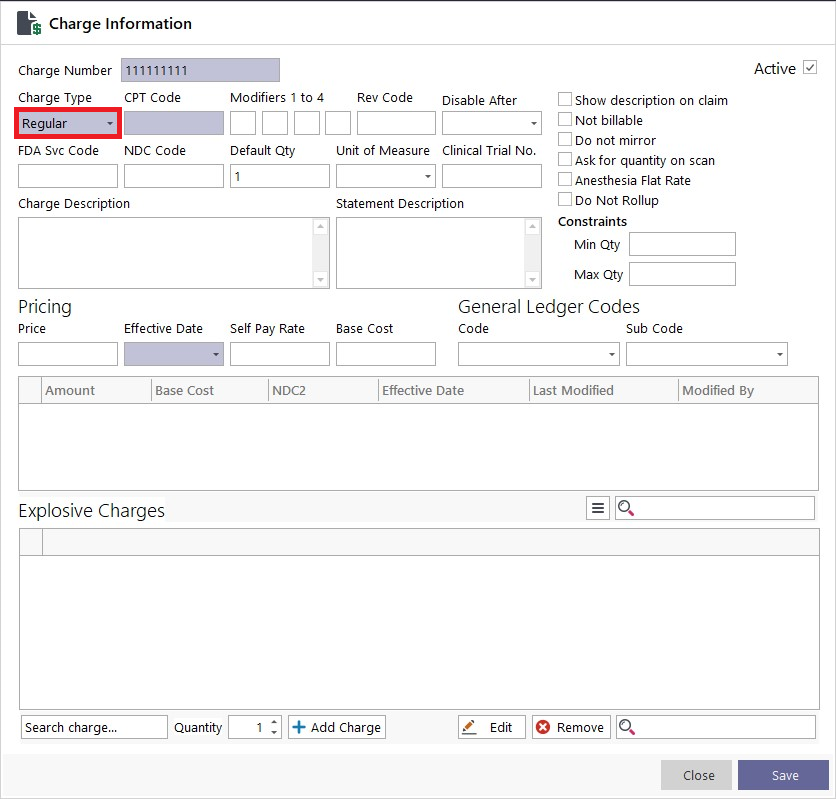The image size is (836, 799).
Task: Open the Explosive Charges hamburger menu icon
Action: click(x=598, y=508)
